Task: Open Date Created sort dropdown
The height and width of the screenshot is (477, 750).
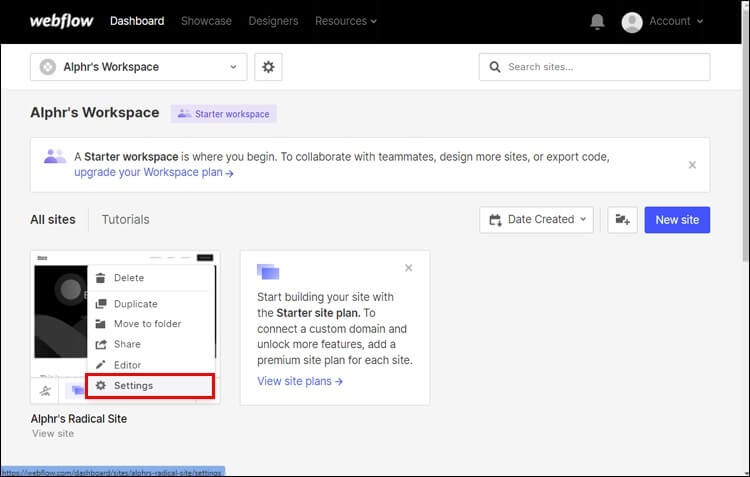Action: click(537, 220)
